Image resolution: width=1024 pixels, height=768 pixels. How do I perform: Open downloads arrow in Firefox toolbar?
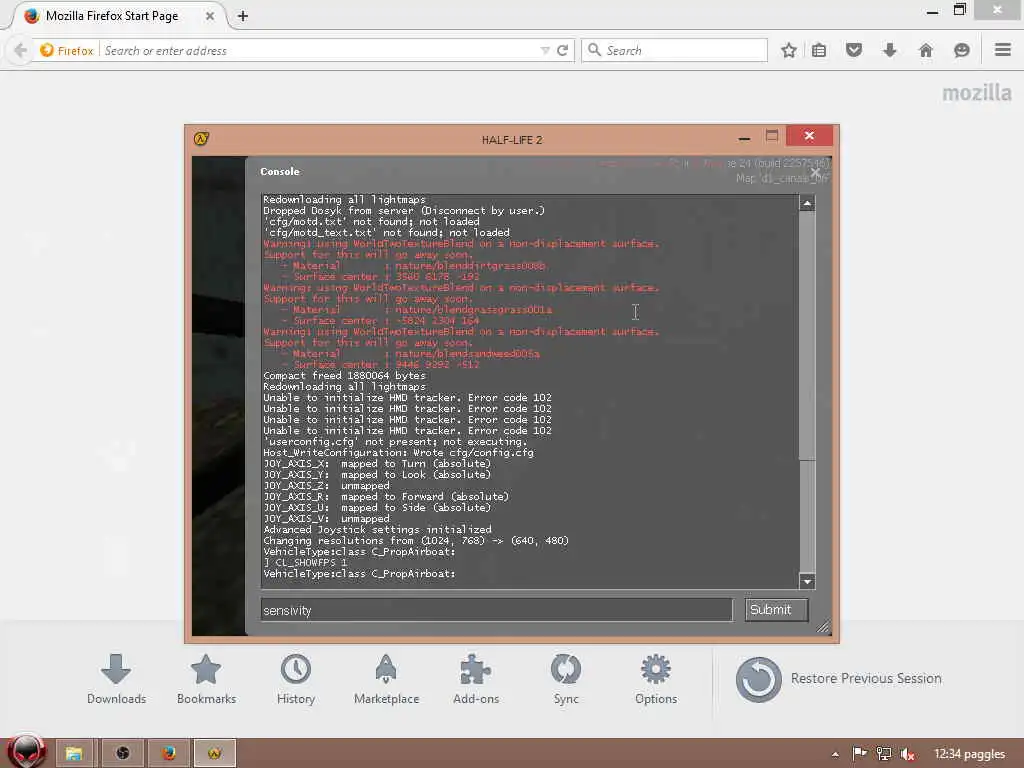tap(889, 50)
